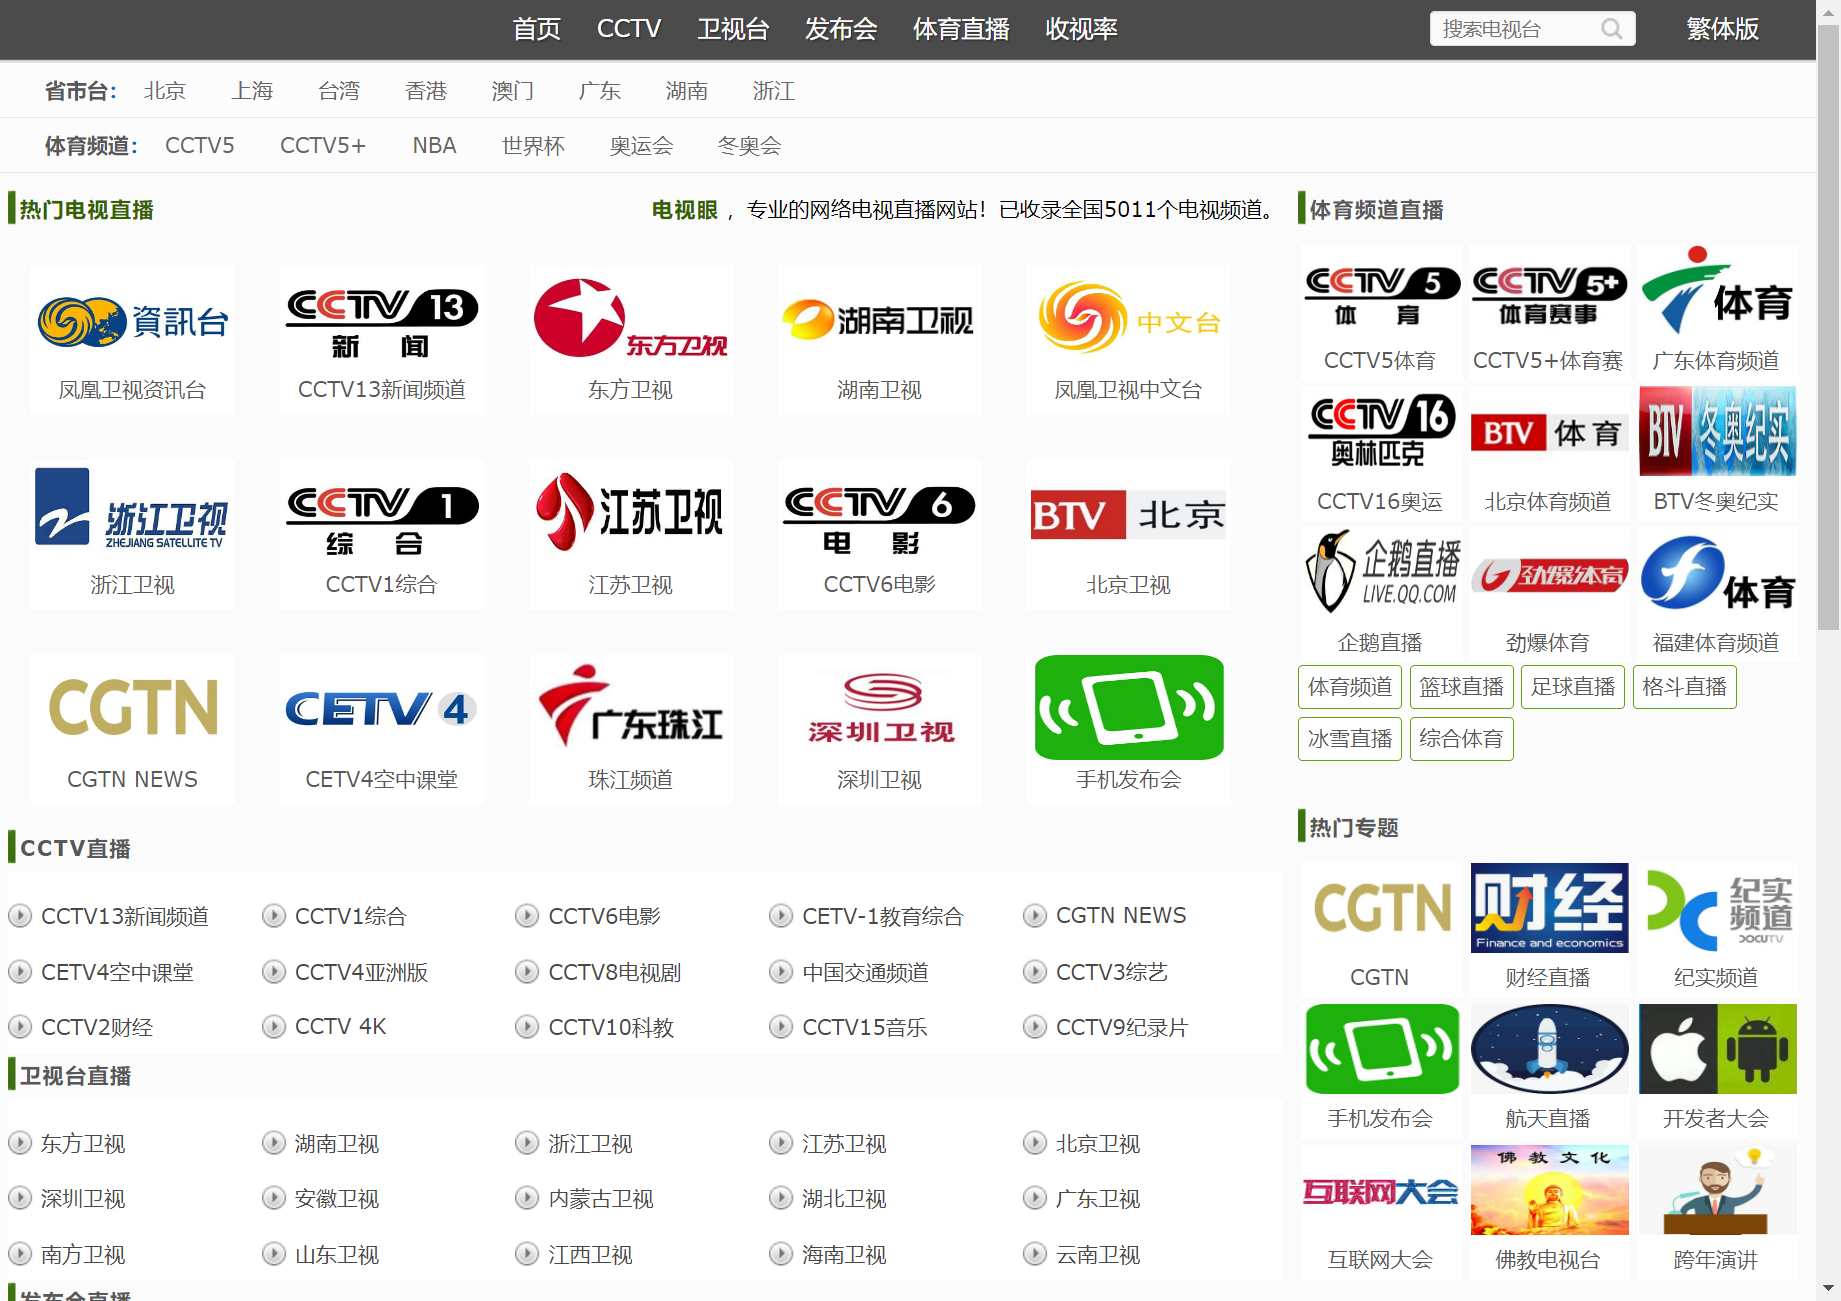Open the 香港 province link

[426, 91]
